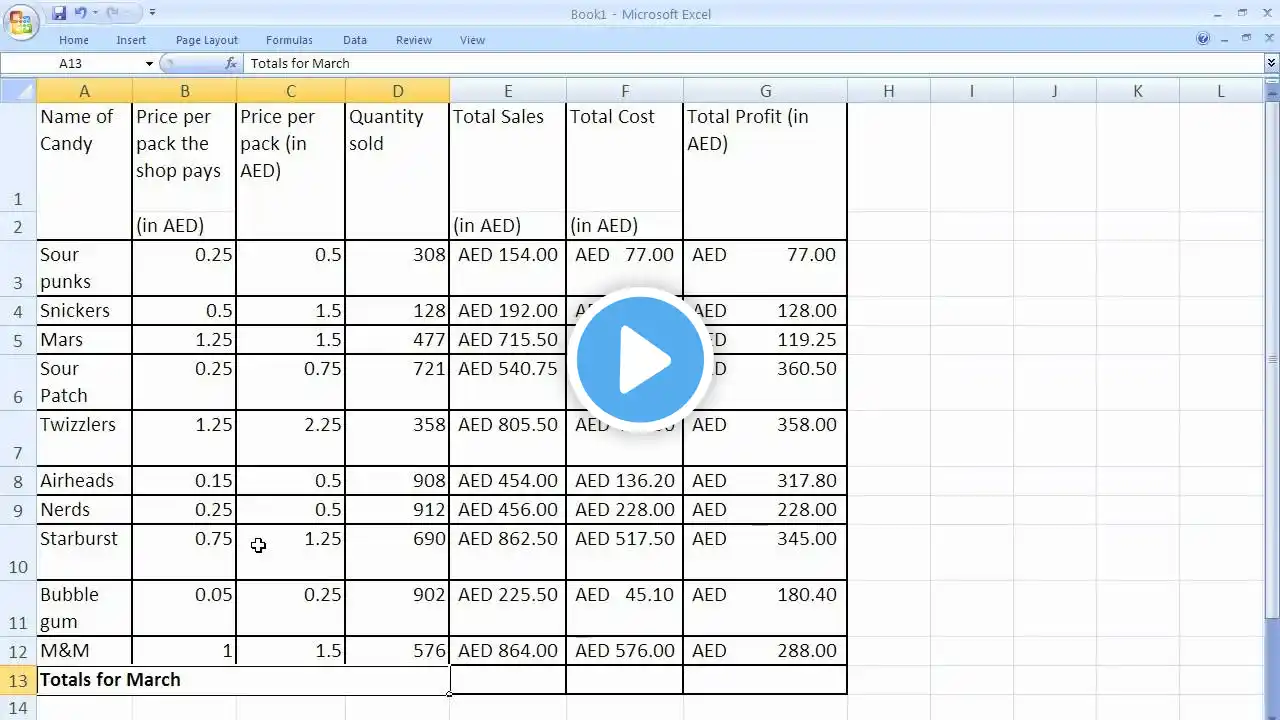Click the 'AED 136.20' total cost cell
The height and width of the screenshot is (720, 1280).
pyautogui.click(x=625, y=481)
